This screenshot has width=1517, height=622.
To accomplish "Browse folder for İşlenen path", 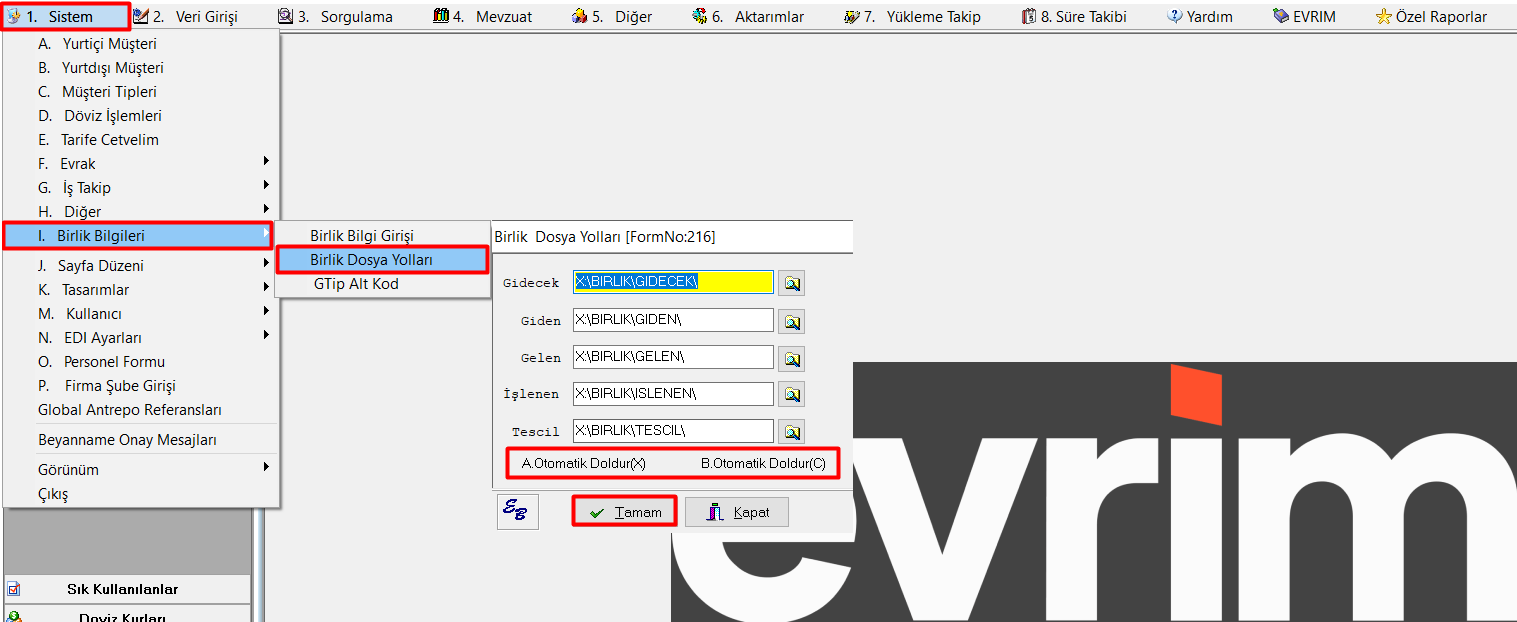I will pos(792,395).
